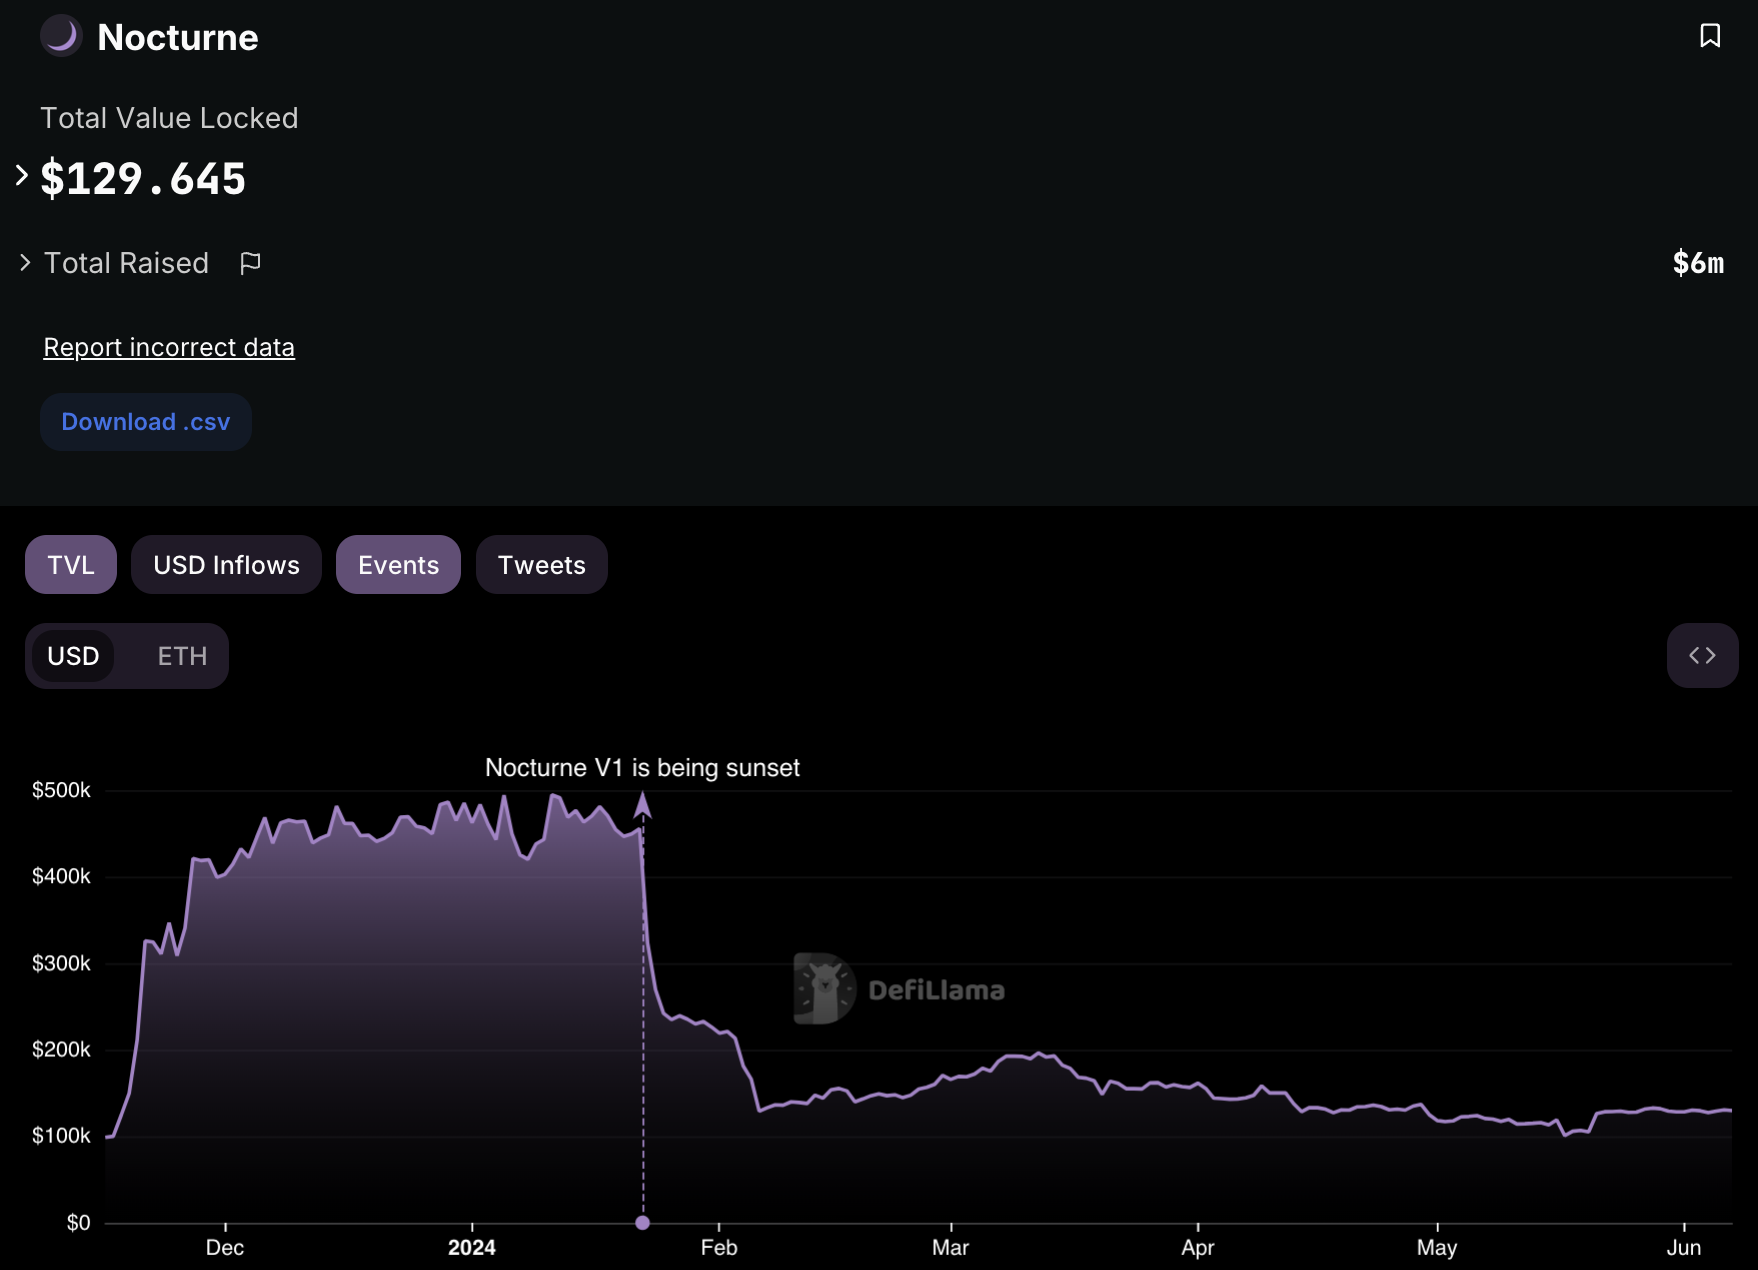
Task: Click the Dec x-axis label
Action: [225, 1247]
